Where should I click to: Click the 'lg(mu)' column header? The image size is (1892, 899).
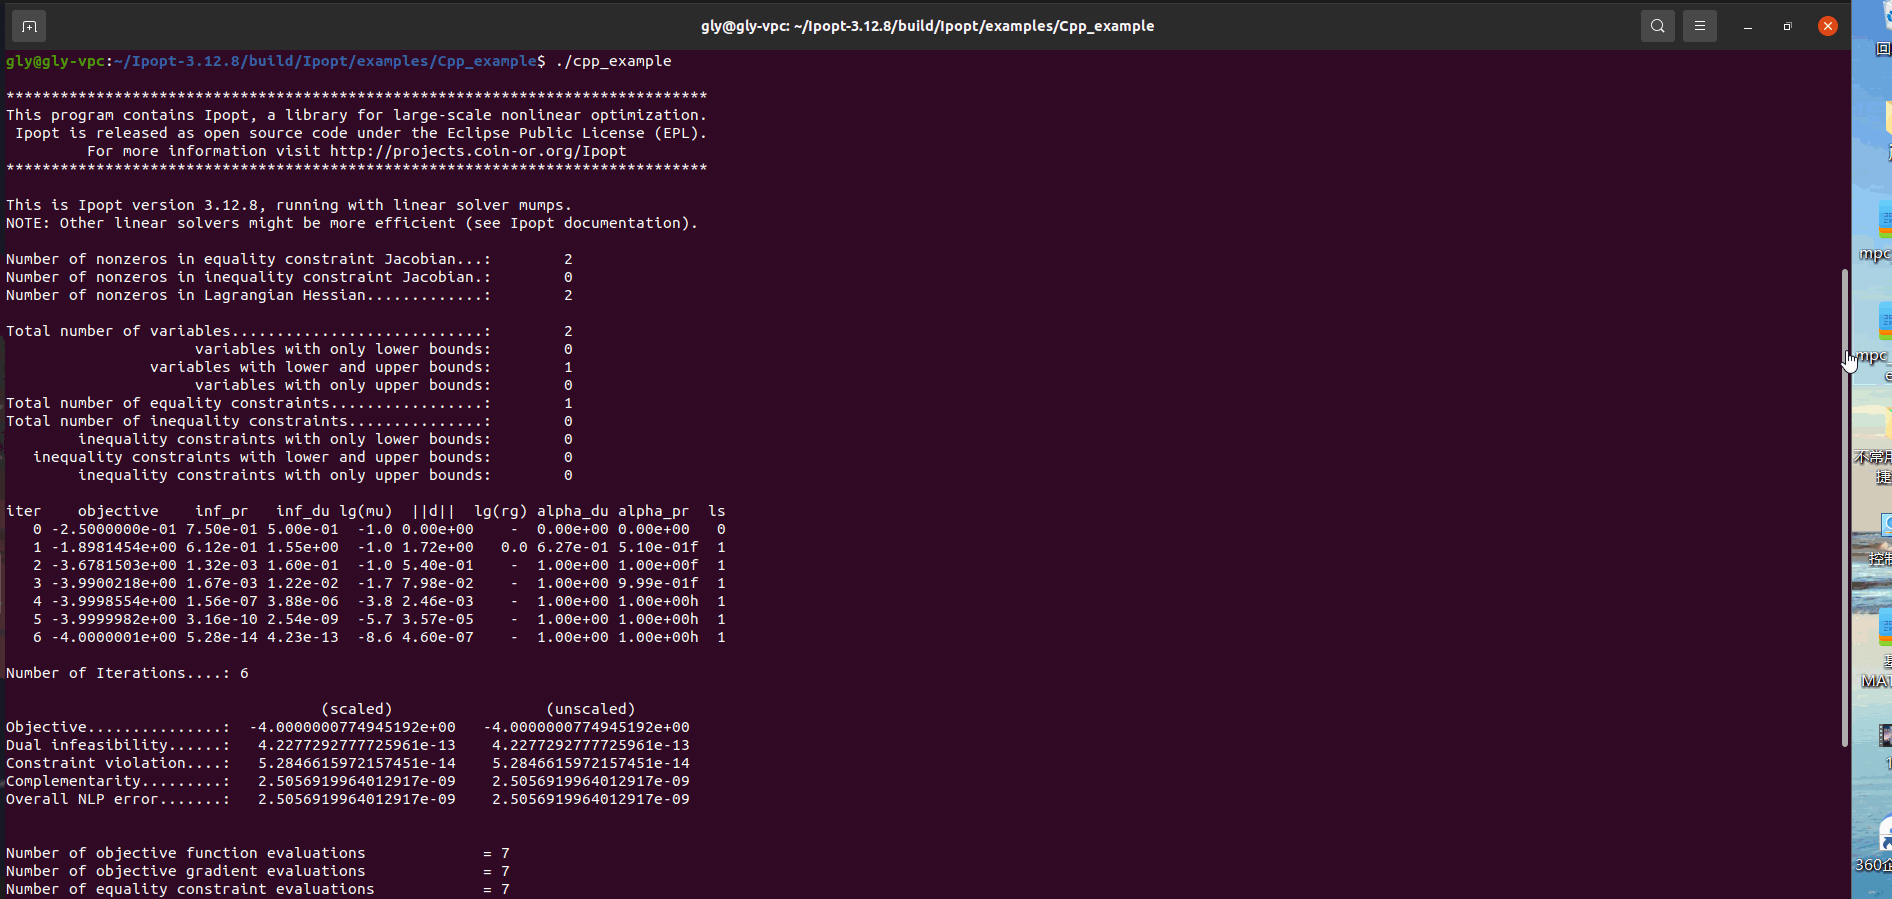point(366,511)
